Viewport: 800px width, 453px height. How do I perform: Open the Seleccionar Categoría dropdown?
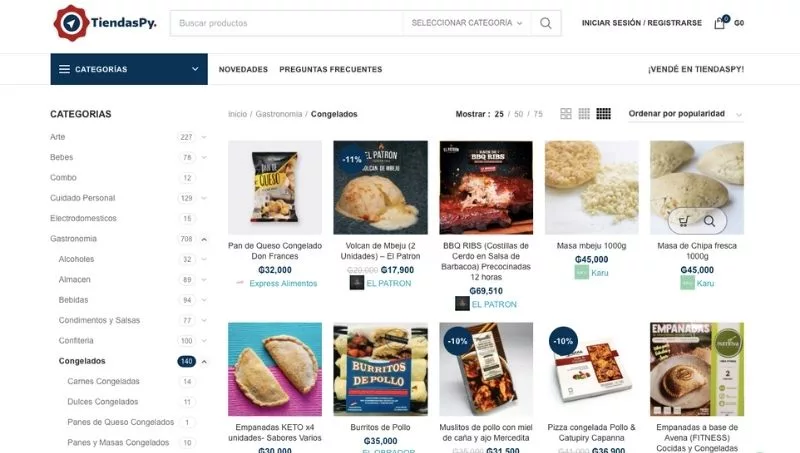pos(467,23)
